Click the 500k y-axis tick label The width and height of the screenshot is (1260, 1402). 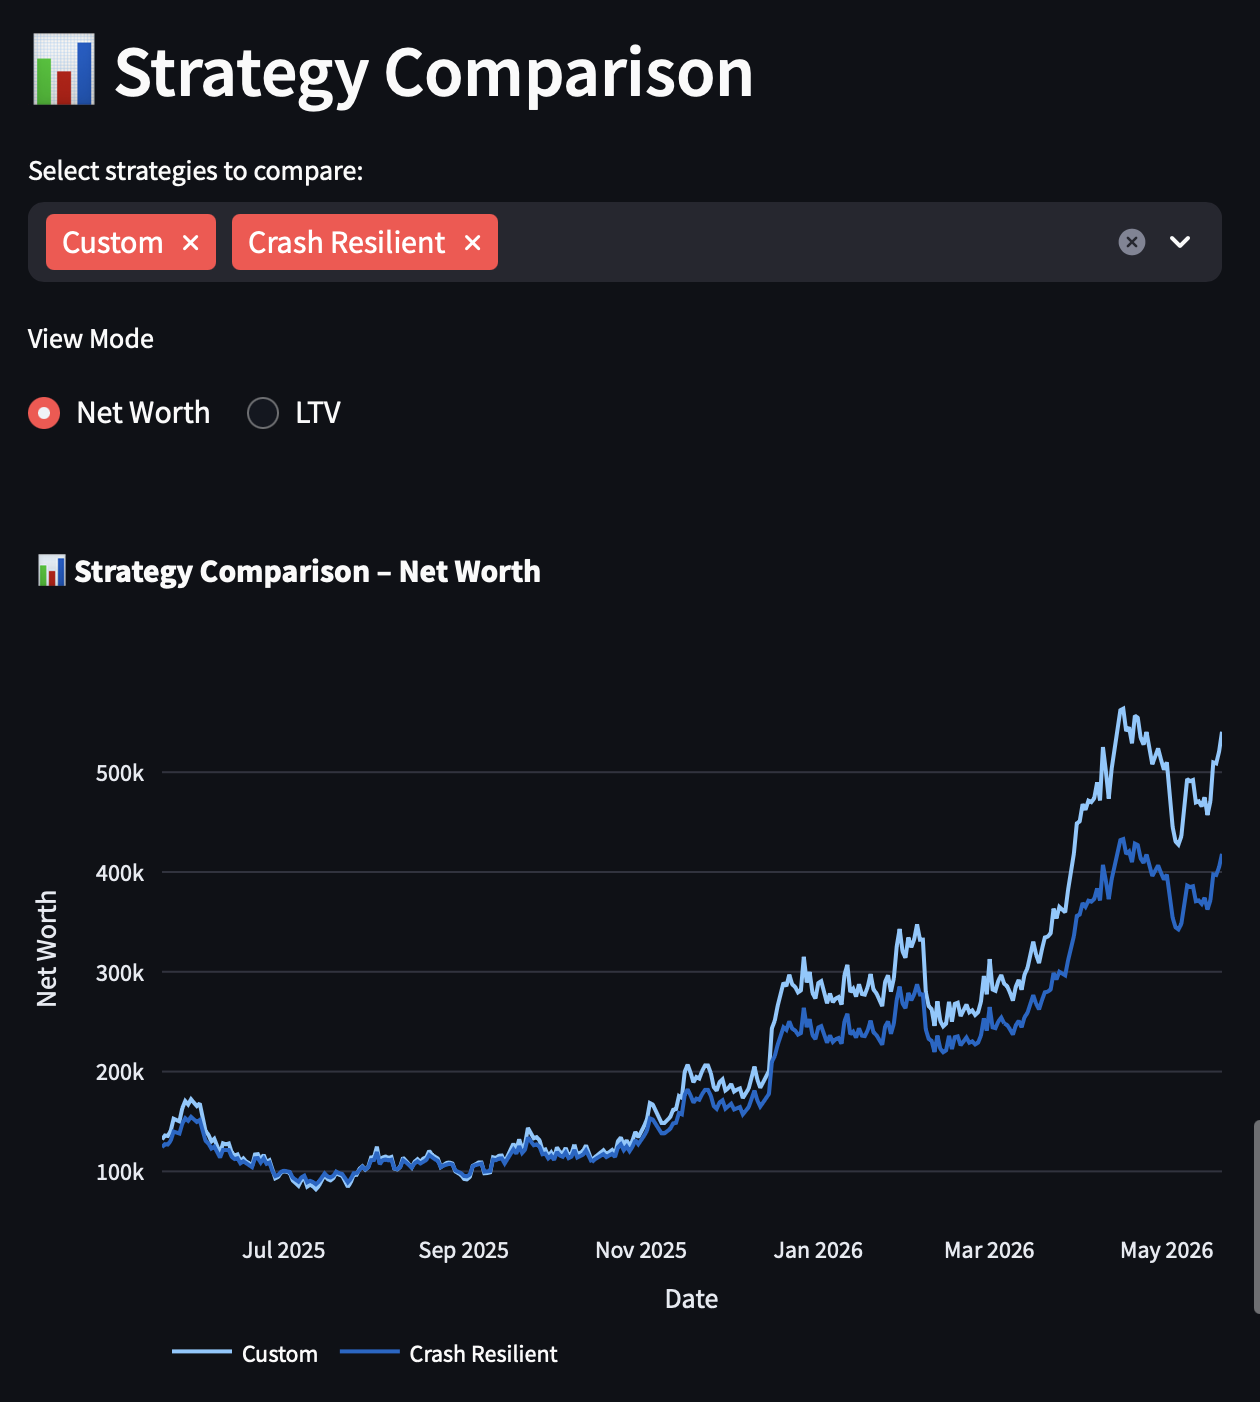120,773
